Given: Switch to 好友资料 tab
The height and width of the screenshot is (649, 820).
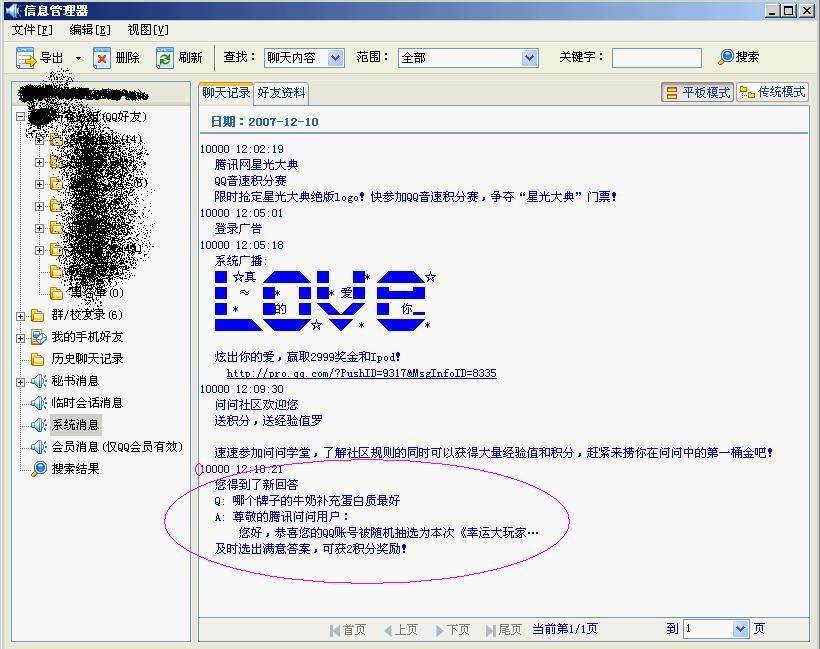Looking at the screenshot, I should [281, 93].
